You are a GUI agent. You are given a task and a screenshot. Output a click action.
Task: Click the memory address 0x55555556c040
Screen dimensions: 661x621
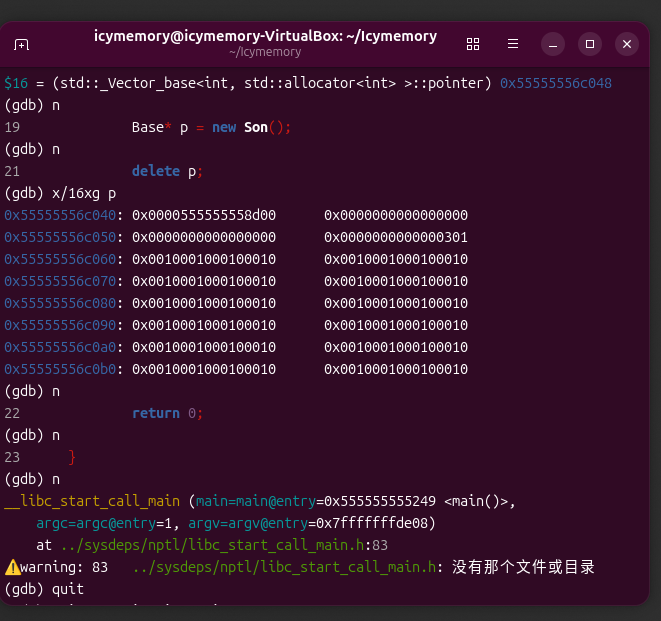click(x=60, y=215)
